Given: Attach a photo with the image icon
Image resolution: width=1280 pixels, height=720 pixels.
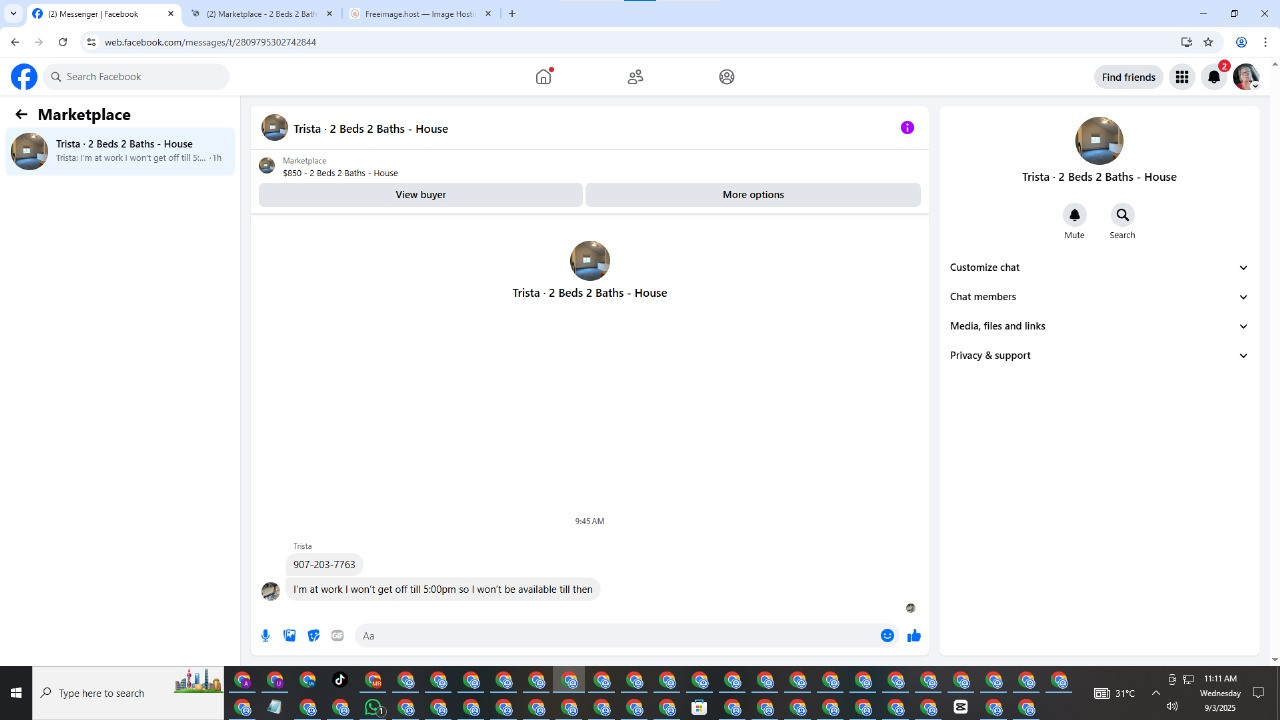Looking at the screenshot, I should pyautogui.click(x=289, y=636).
